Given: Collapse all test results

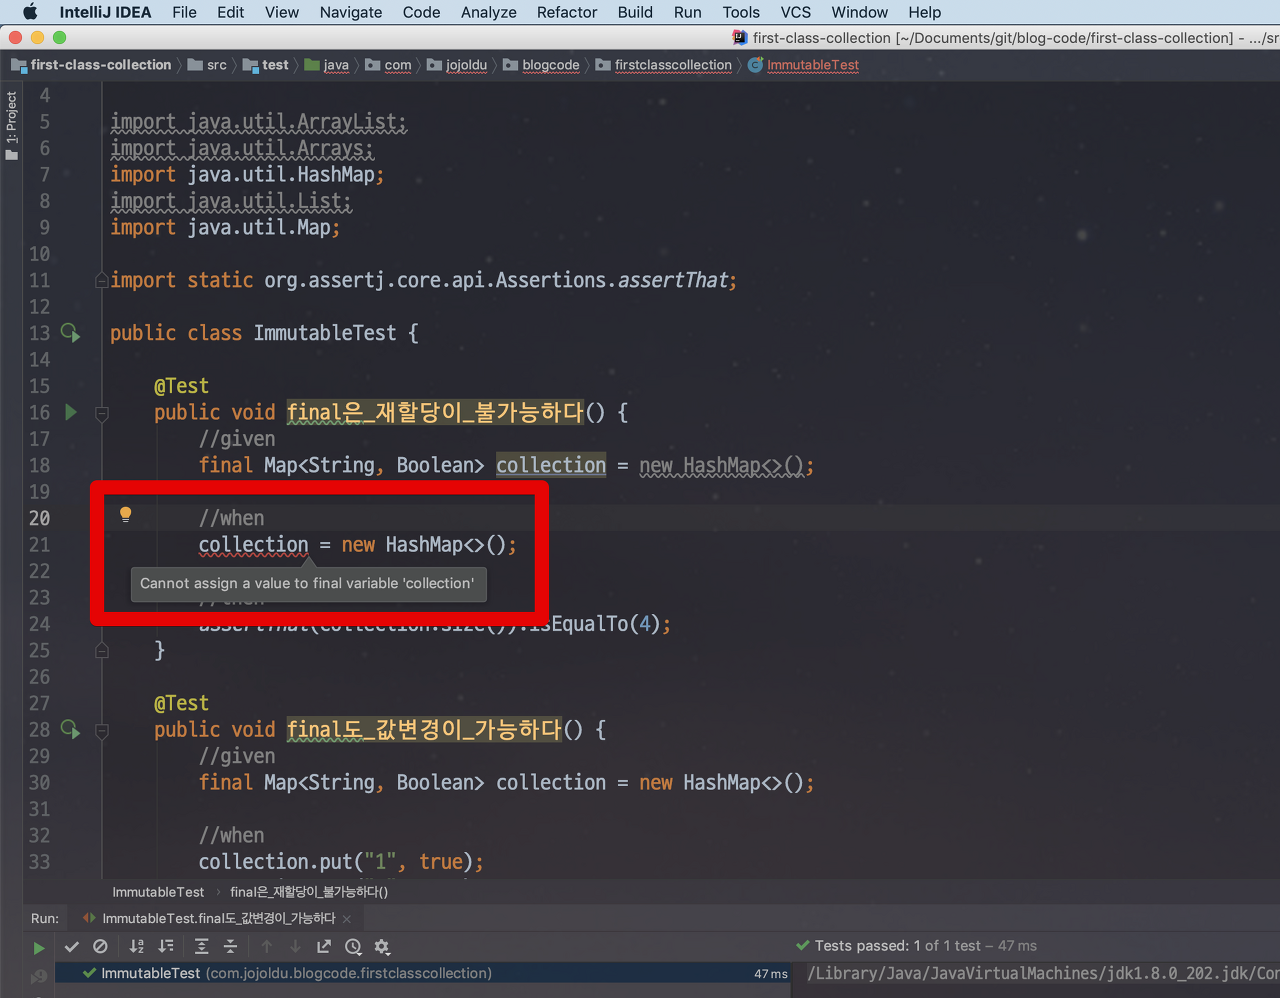Looking at the screenshot, I should click(230, 947).
